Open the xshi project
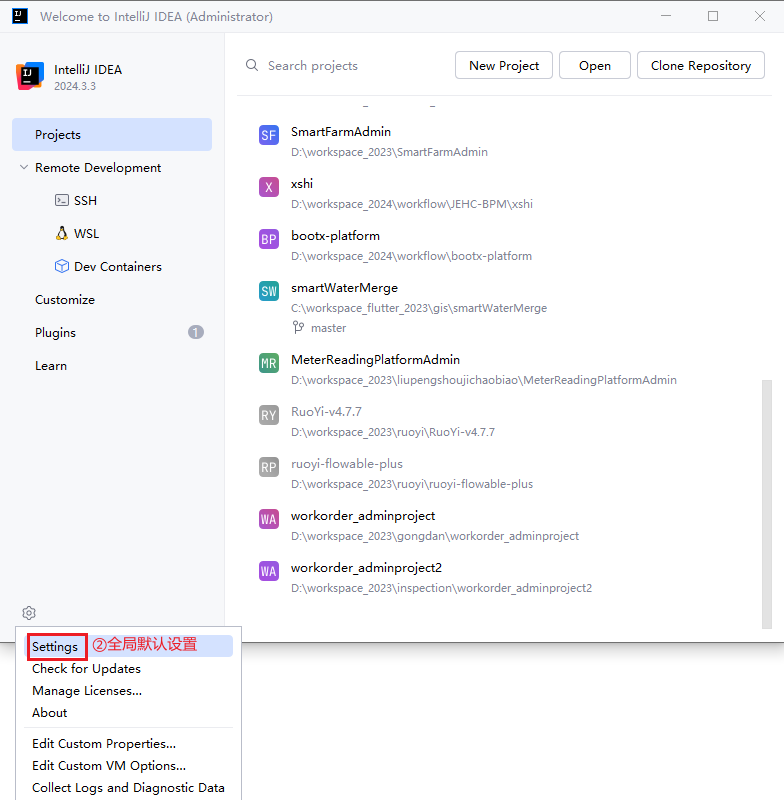The height and width of the screenshot is (800, 784). [302, 184]
